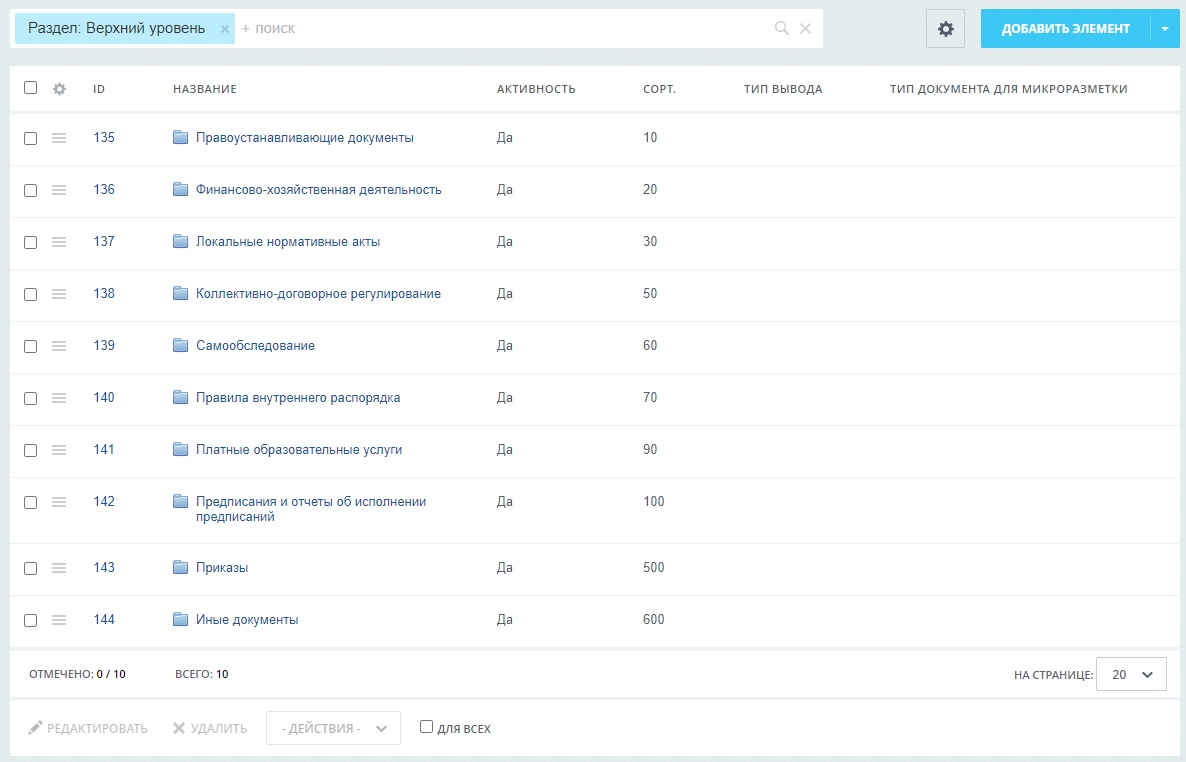Open the 'Локальные нормативные акты' section link
1186x762 pixels.
(x=288, y=242)
